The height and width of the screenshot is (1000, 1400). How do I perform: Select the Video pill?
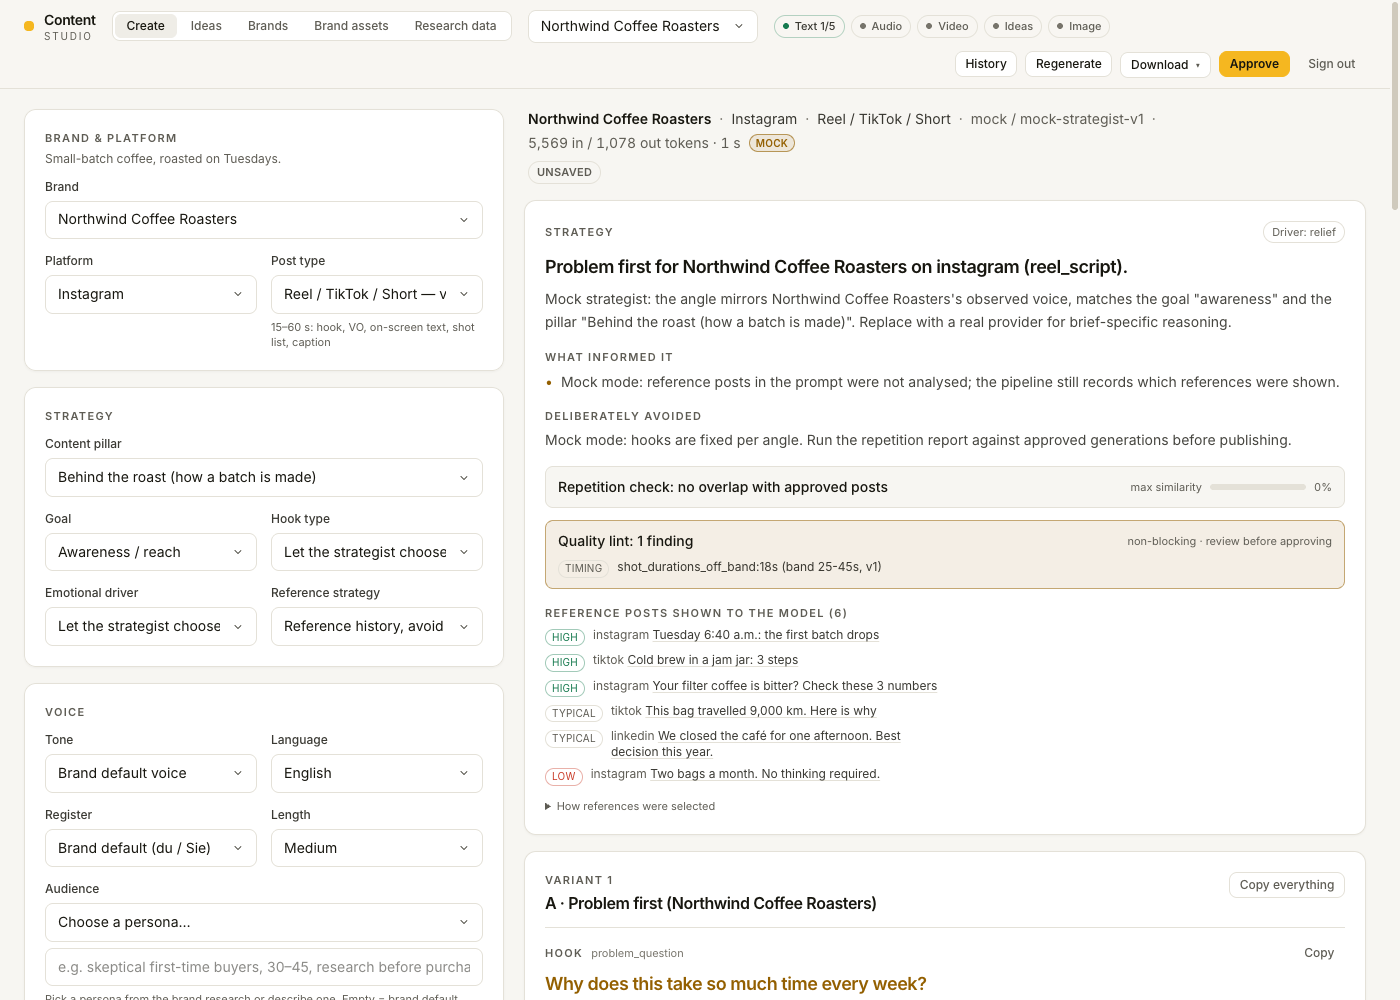(947, 26)
